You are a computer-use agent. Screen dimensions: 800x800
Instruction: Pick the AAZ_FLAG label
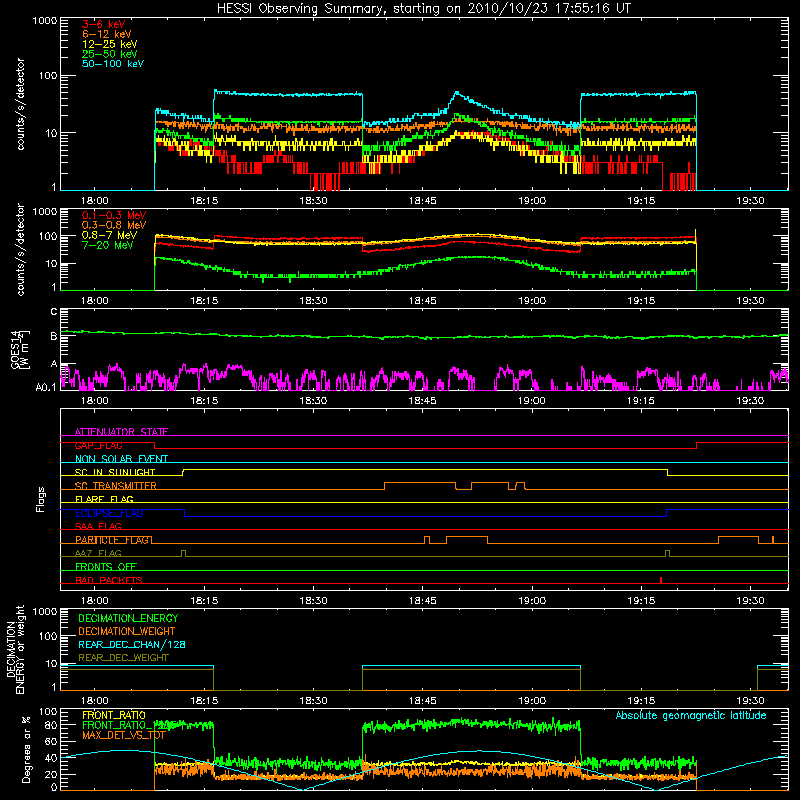(98, 553)
